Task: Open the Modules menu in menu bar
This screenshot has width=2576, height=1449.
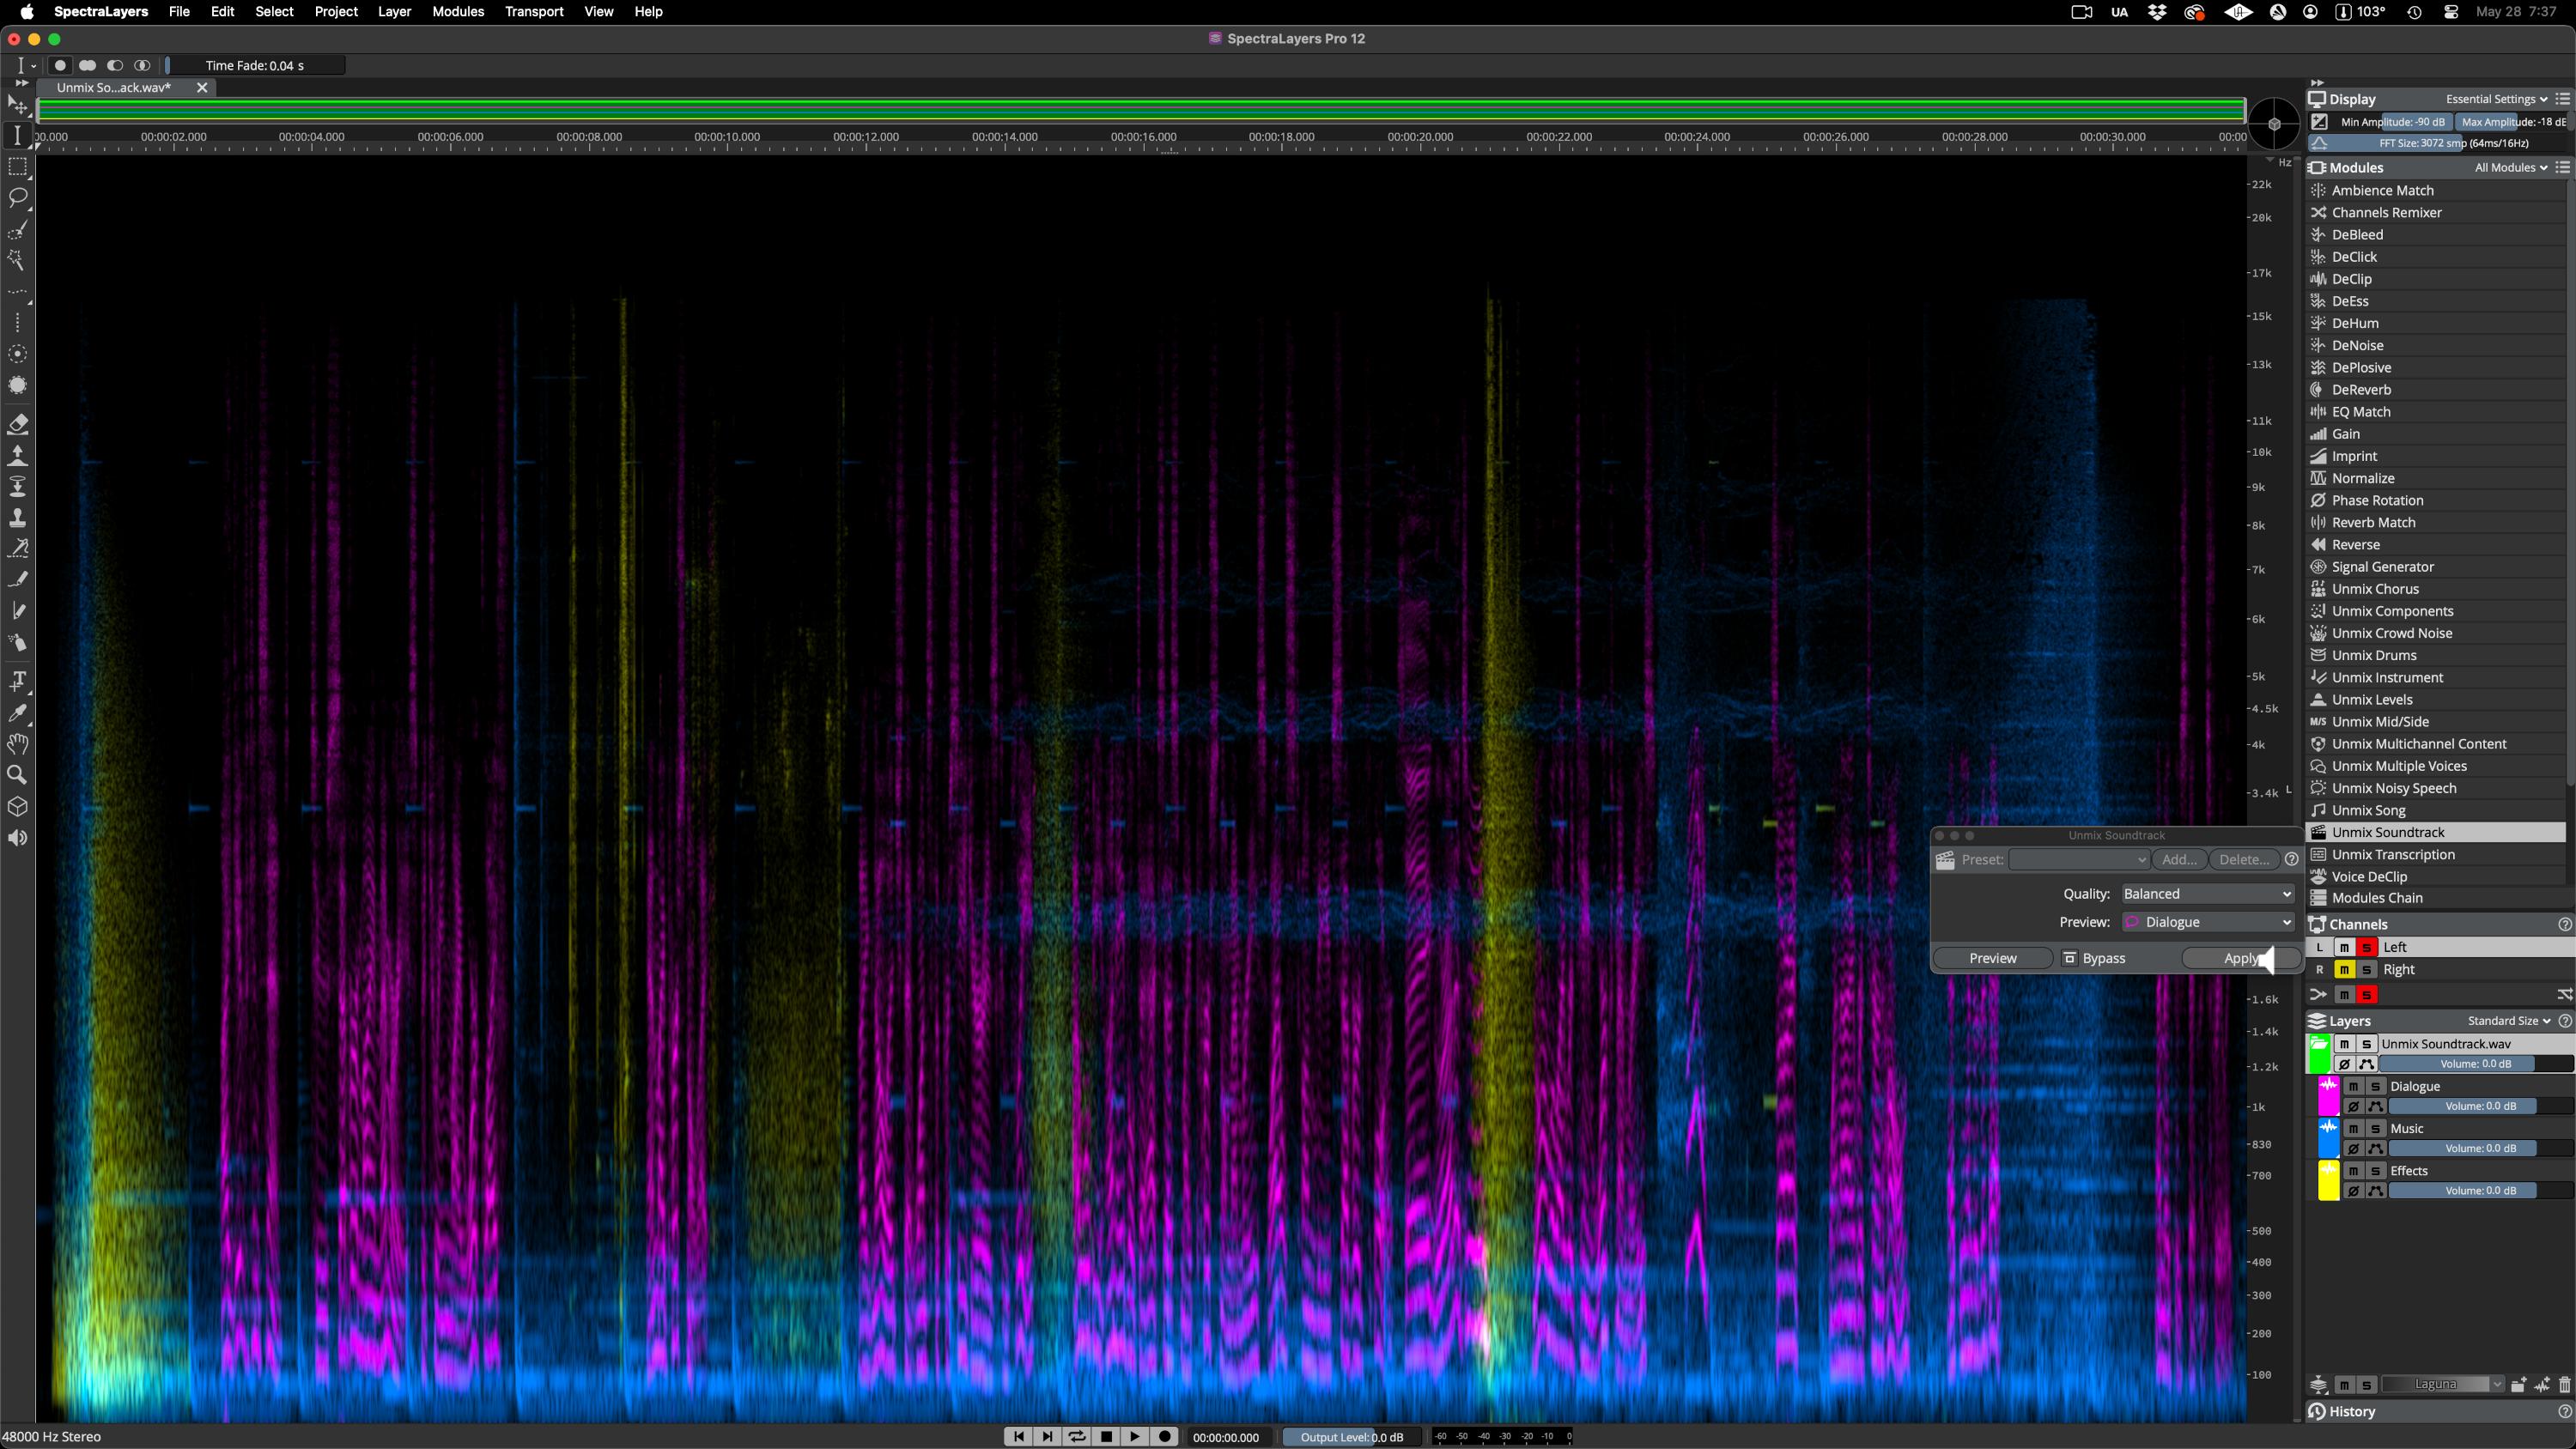Action: click(457, 12)
